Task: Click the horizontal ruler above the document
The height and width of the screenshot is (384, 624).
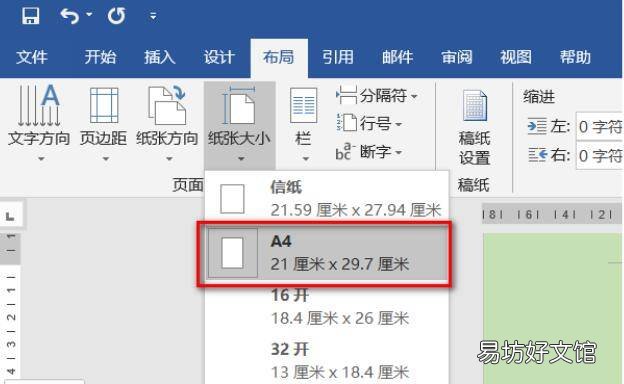Action: [x=552, y=215]
